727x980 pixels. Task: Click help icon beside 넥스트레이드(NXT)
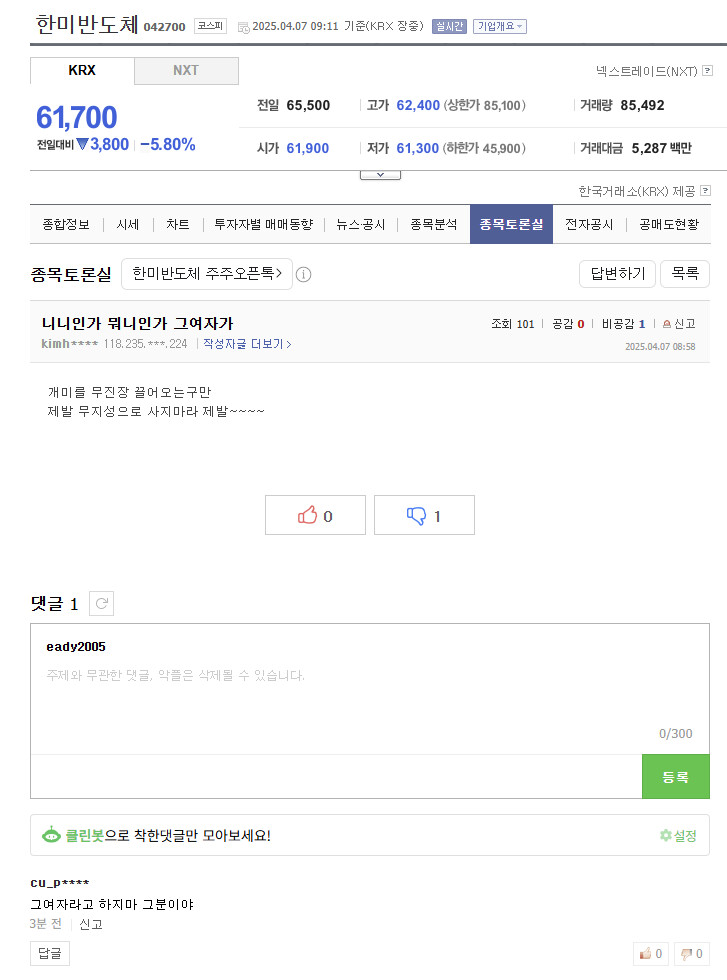[x=708, y=71]
